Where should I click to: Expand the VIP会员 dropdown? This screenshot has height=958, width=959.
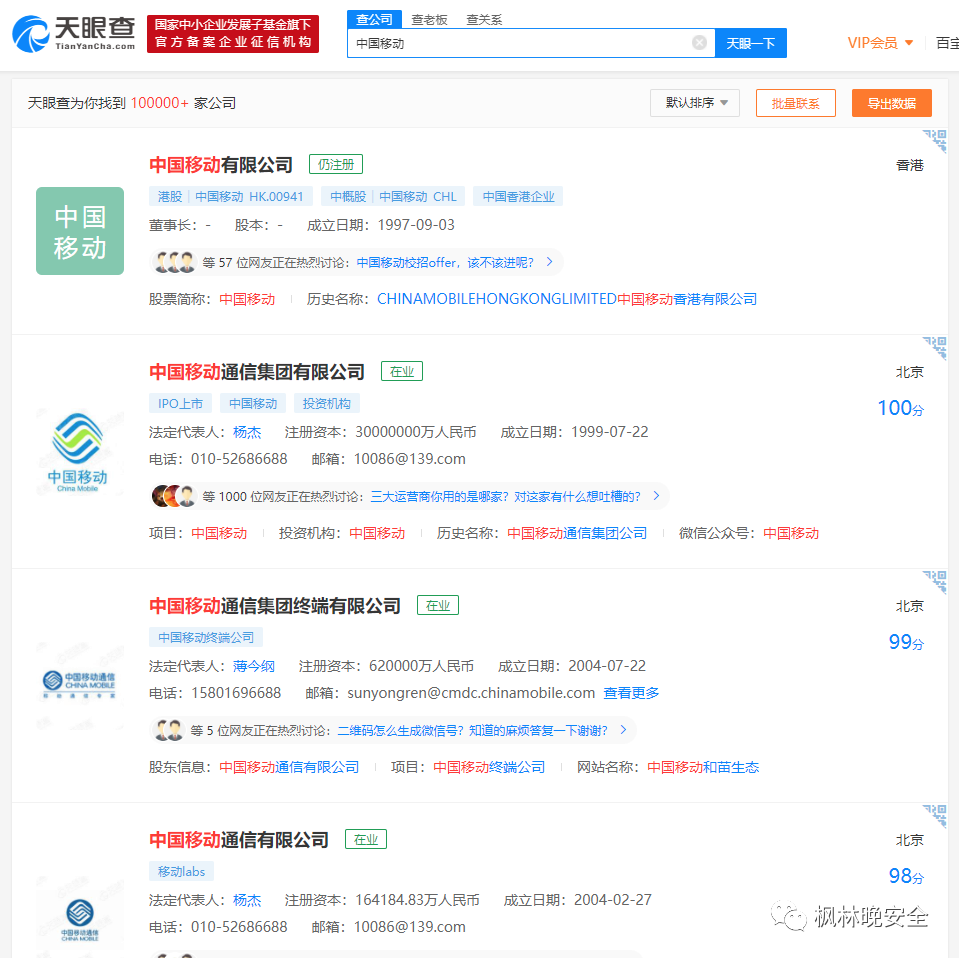[880, 43]
